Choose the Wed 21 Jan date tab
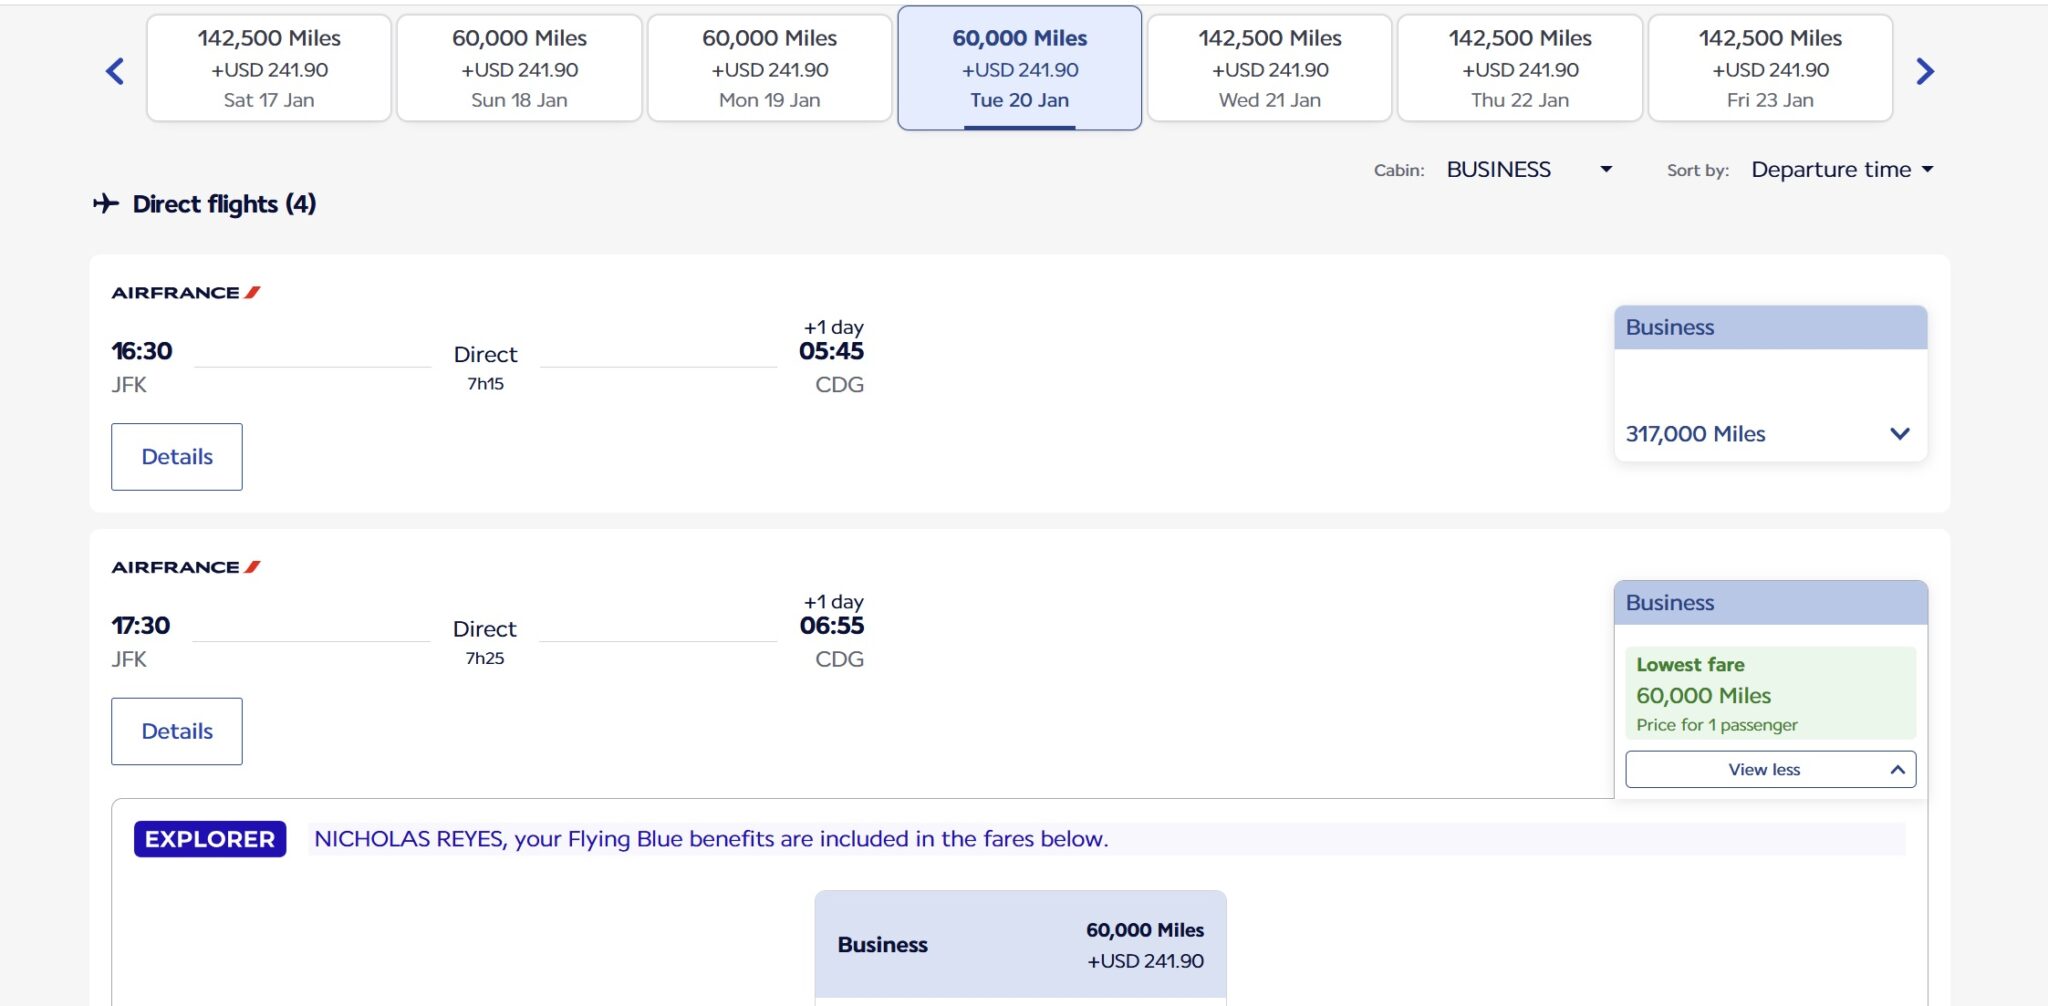2048x1006 pixels. [x=1269, y=69]
